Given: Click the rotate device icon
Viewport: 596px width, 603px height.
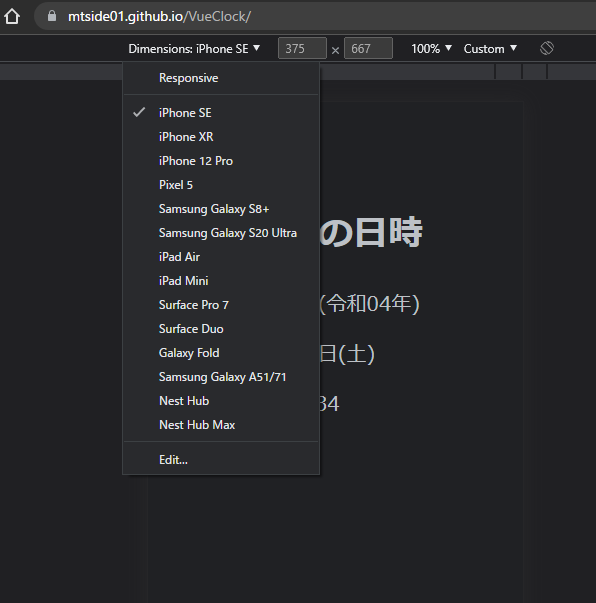Looking at the screenshot, I should click(x=547, y=48).
